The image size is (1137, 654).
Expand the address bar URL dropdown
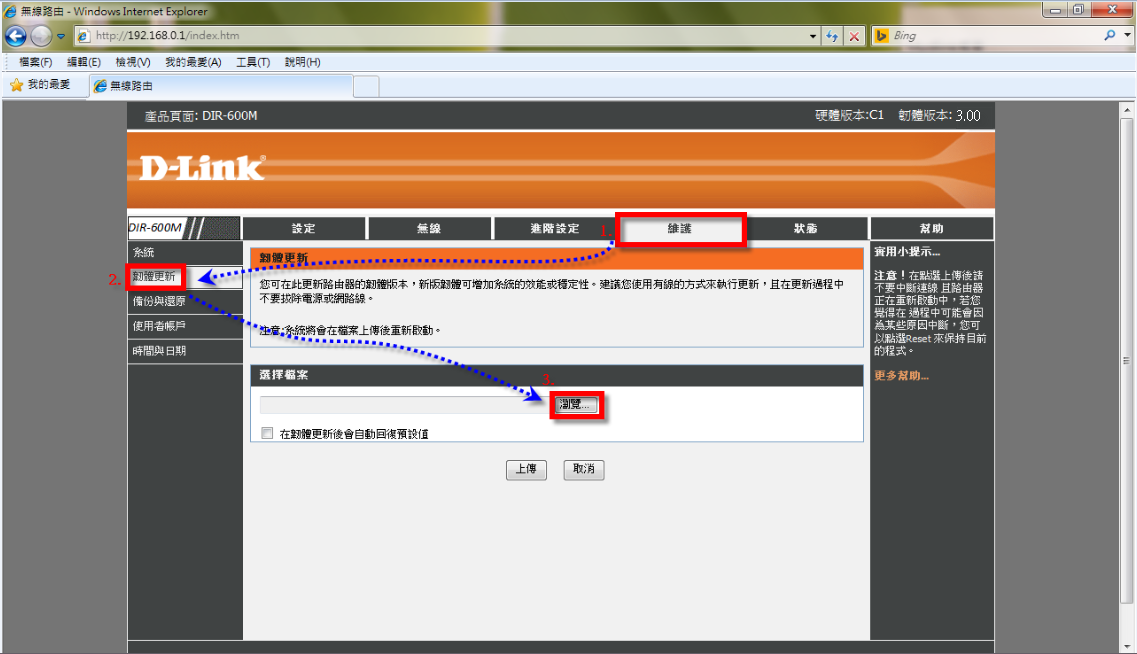(813, 36)
